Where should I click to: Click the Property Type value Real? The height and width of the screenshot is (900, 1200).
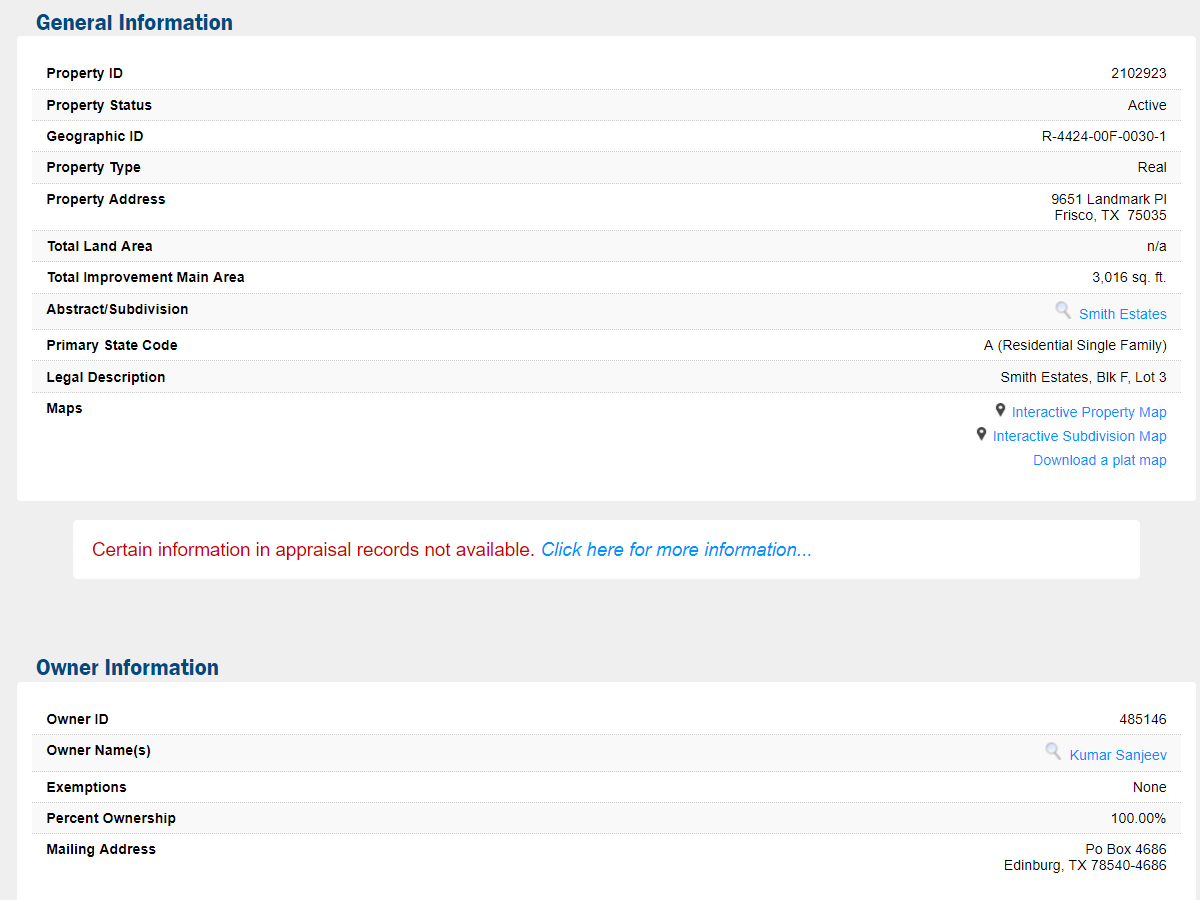coord(1152,167)
